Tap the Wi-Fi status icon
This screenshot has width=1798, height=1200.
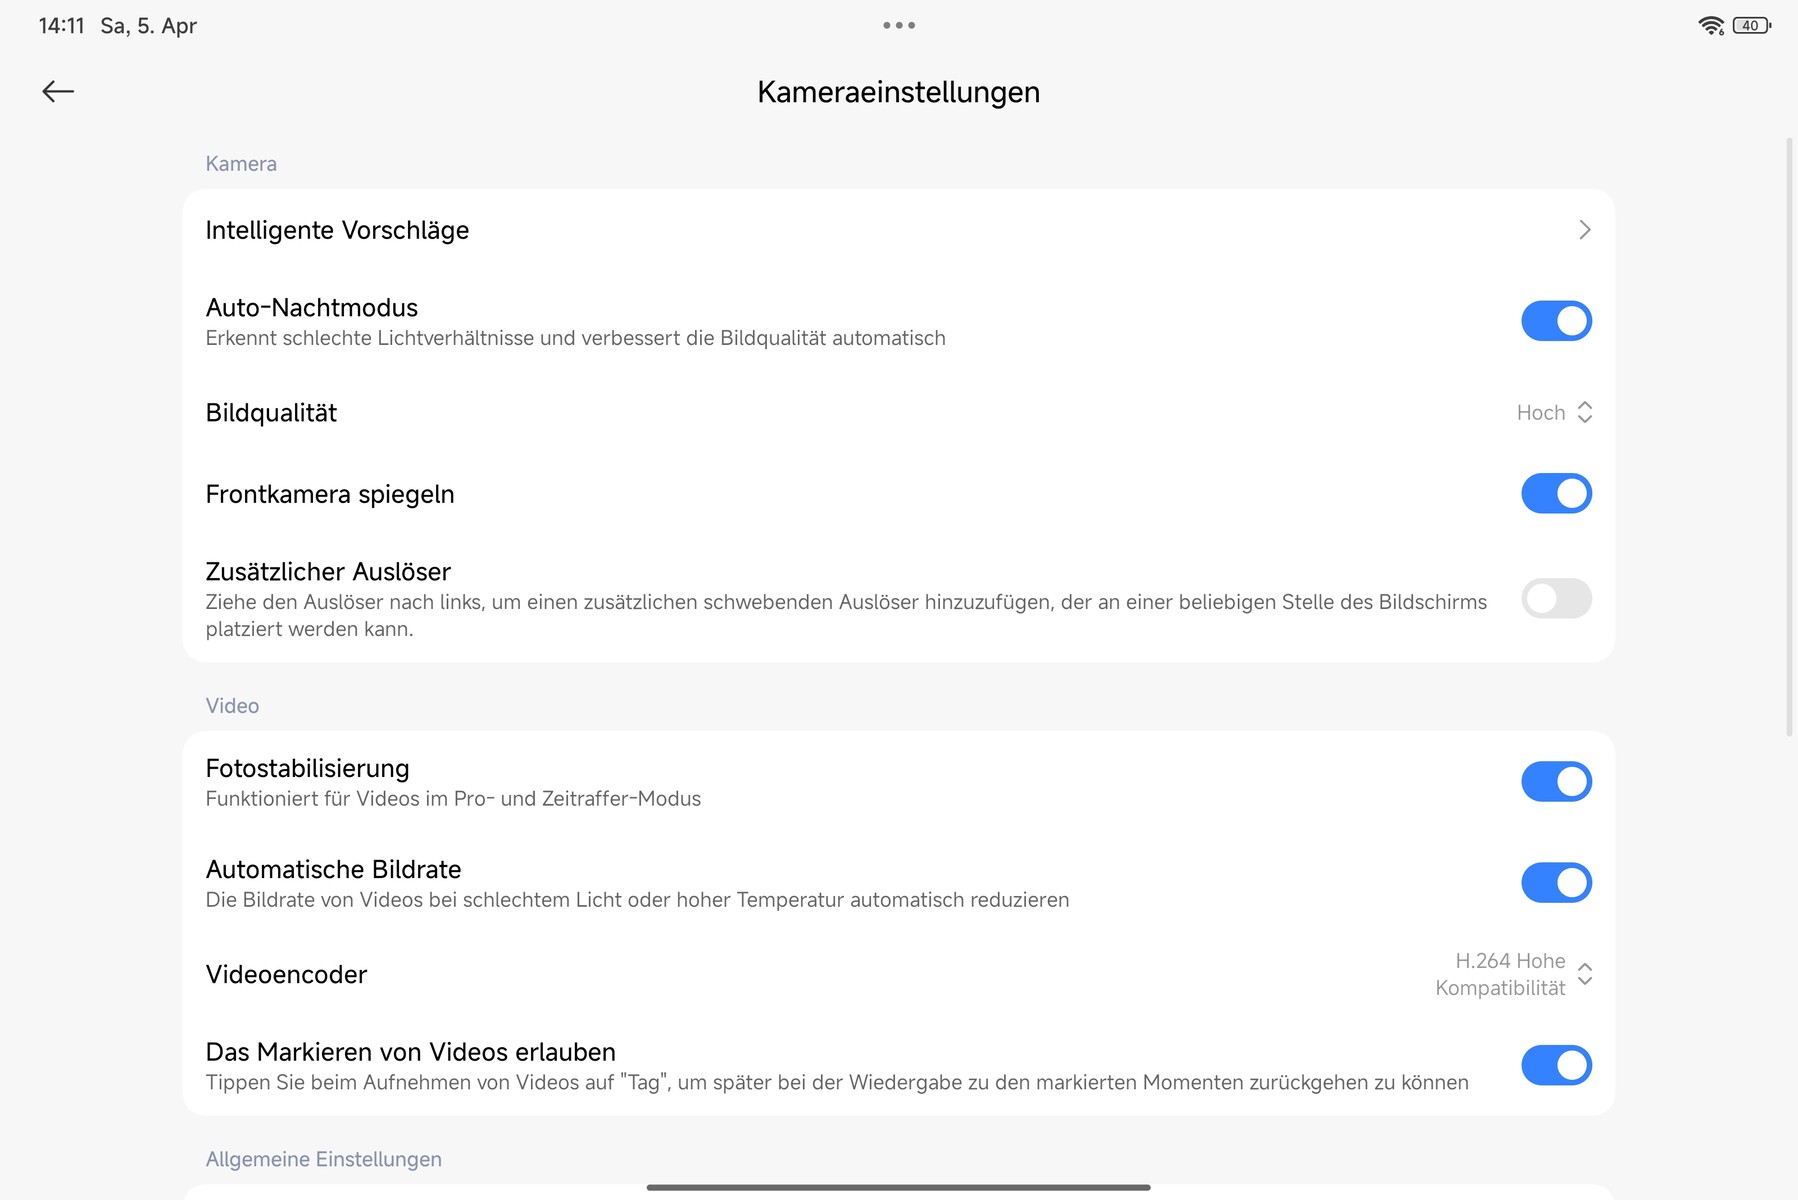[1711, 26]
